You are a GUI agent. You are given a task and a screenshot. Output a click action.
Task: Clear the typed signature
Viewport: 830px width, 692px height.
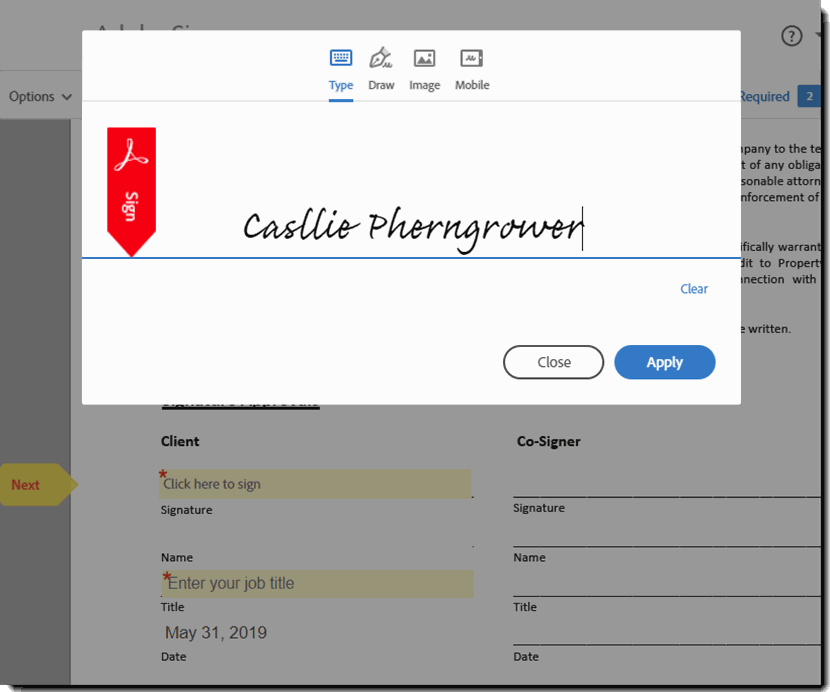tap(693, 289)
